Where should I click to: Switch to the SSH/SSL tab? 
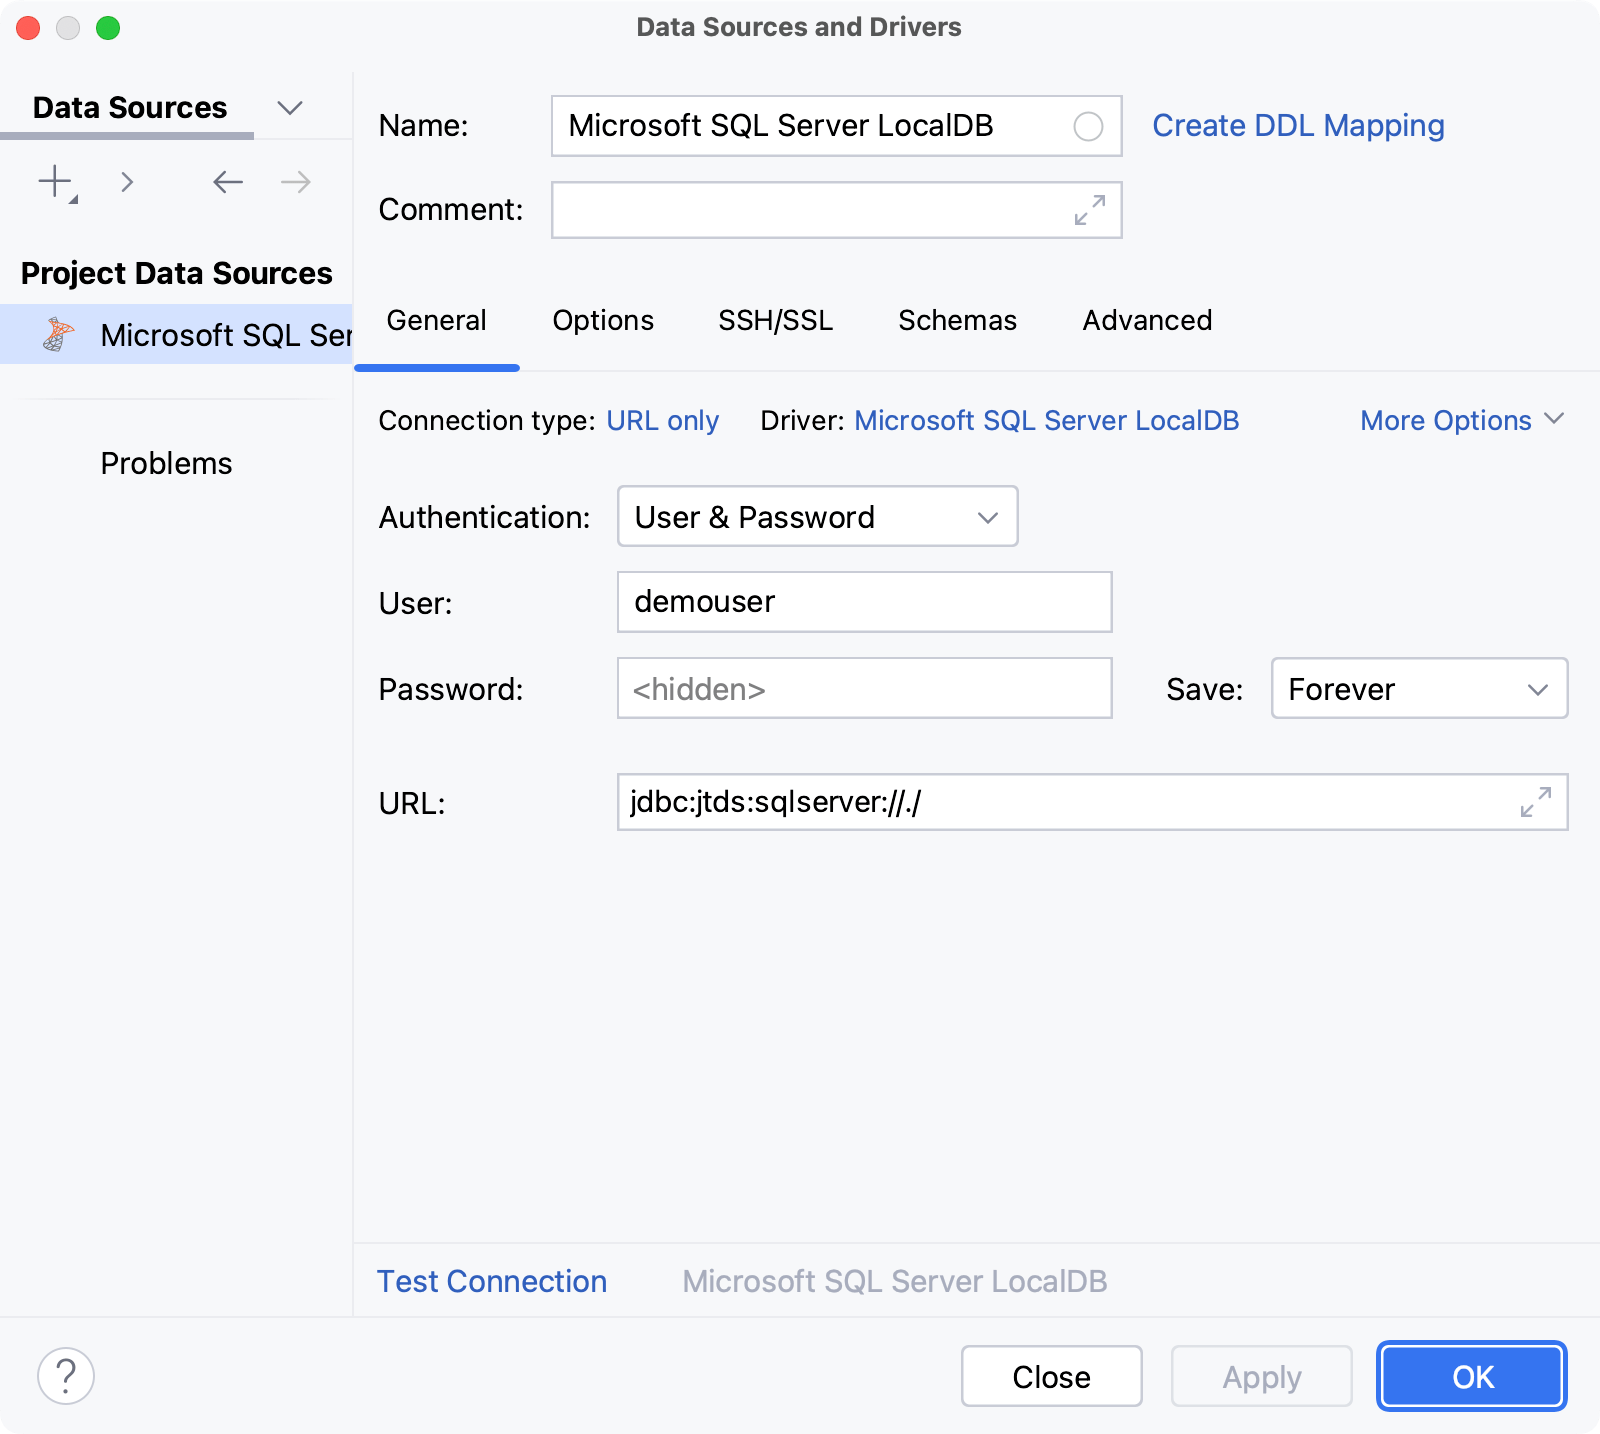[776, 320]
